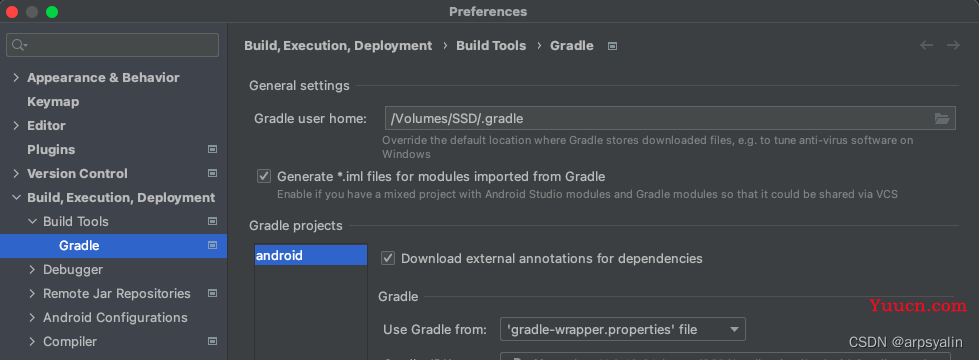Screen dimensions: 979x360
Task: Click the project-level icon beside Gradle breadcrumb
Action: [612, 46]
